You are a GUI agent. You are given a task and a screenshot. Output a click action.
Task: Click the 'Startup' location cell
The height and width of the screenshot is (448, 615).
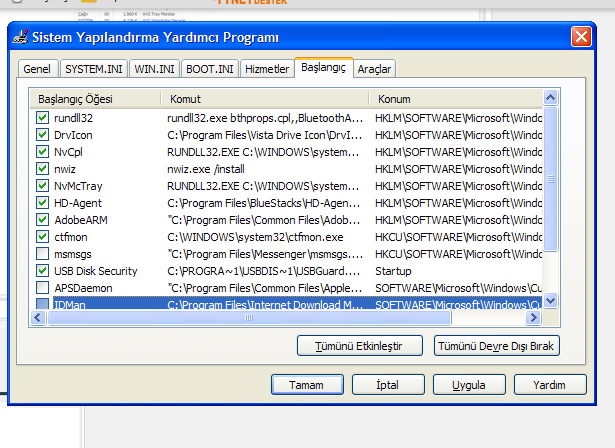coord(393,271)
